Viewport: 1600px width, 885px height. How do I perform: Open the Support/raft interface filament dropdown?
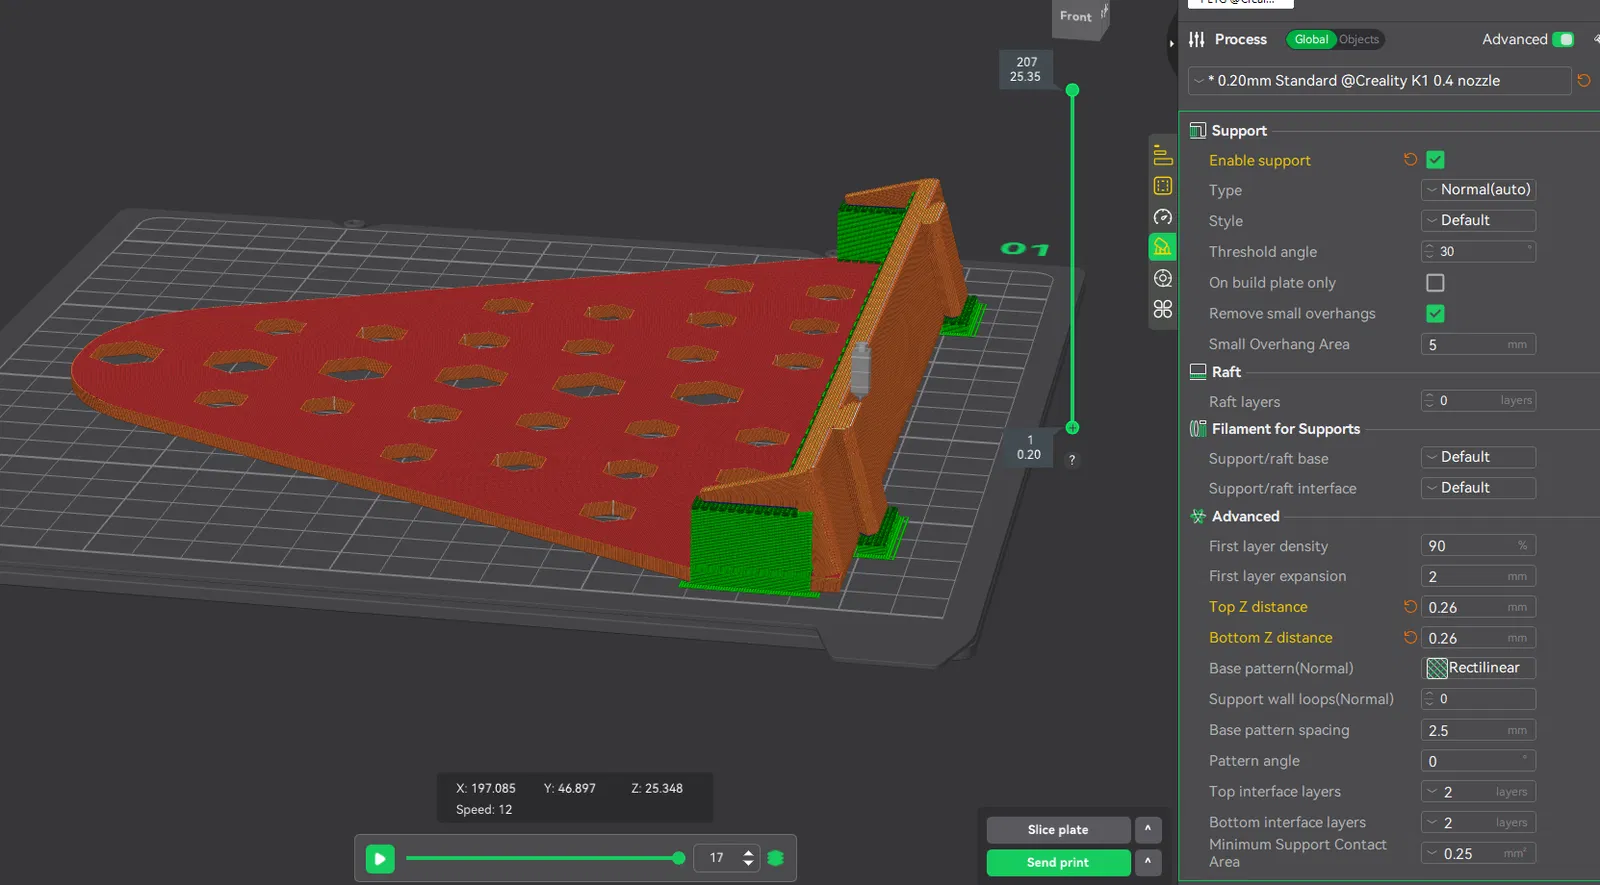coord(1478,488)
